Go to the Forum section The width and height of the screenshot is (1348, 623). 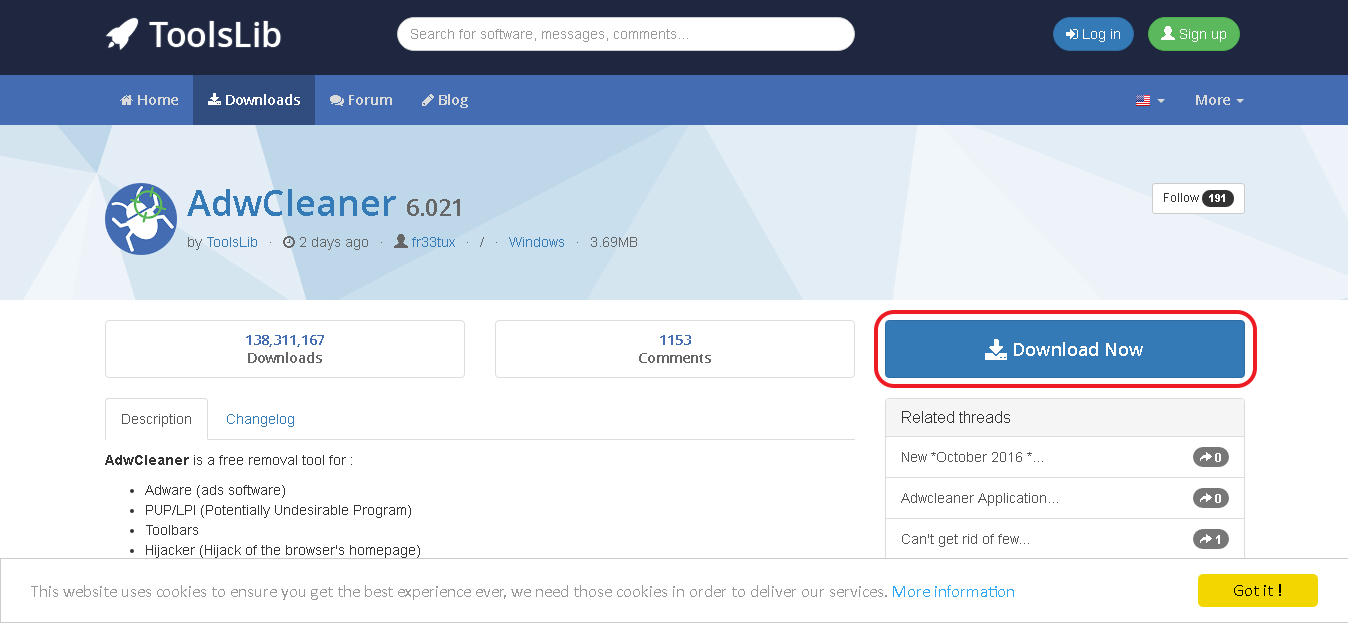(x=361, y=100)
